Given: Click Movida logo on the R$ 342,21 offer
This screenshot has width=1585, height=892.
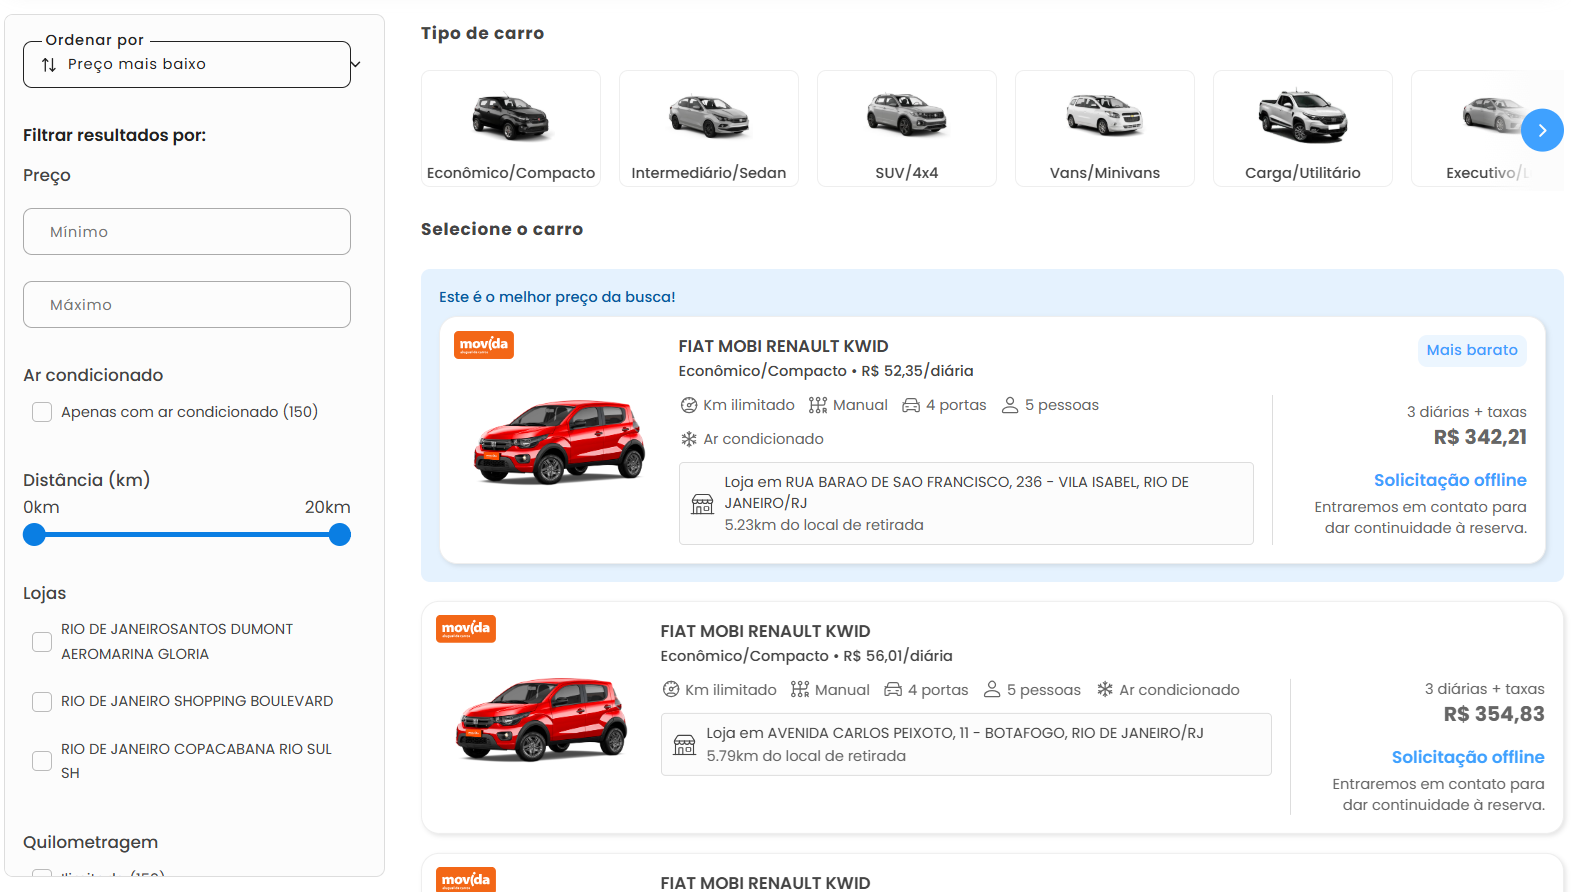Looking at the screenshot, I should (x=484, y=345).
